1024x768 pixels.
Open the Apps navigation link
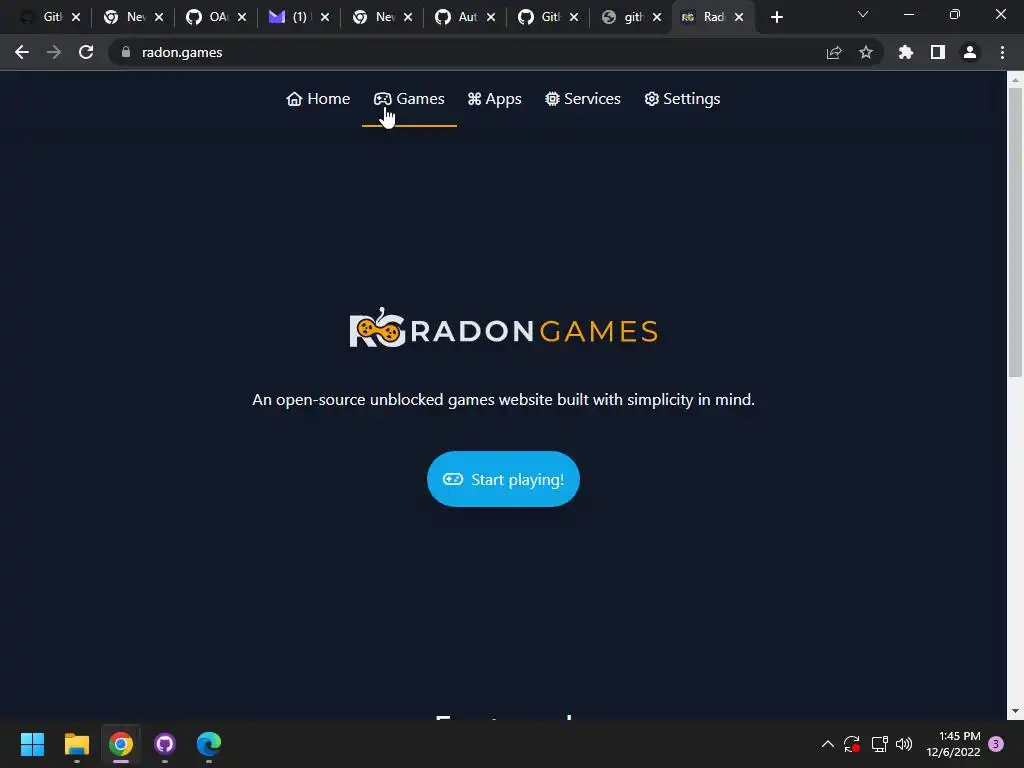494,99
